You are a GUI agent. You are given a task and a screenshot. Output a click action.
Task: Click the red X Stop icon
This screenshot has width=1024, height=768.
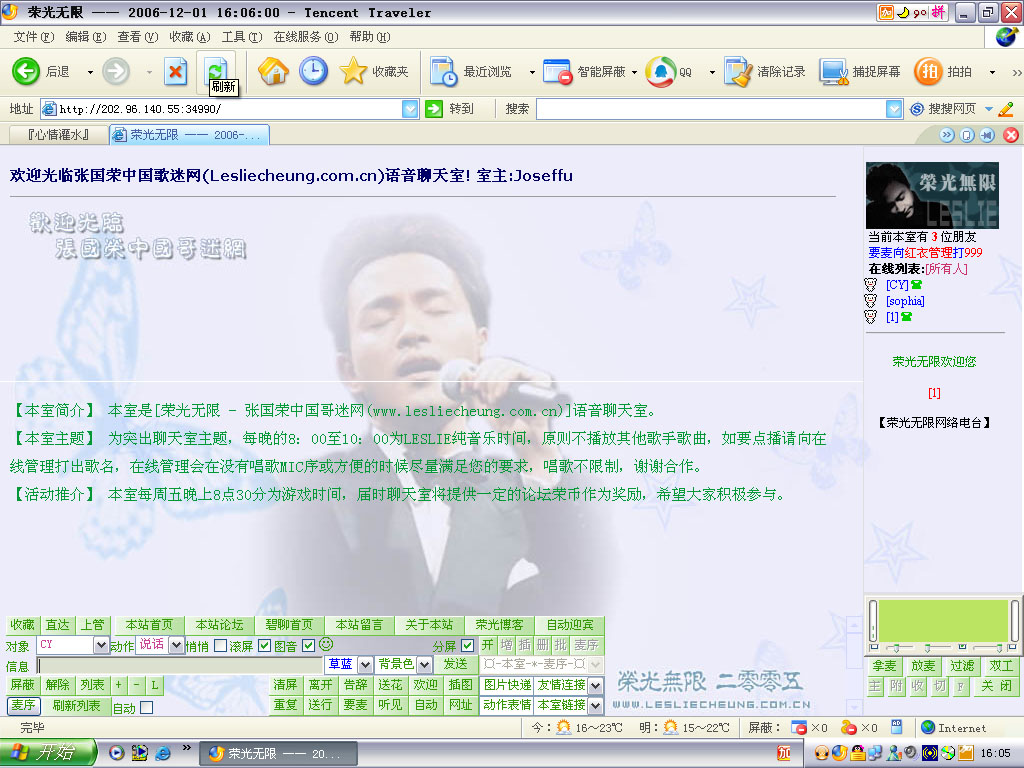tap(176, 71)
